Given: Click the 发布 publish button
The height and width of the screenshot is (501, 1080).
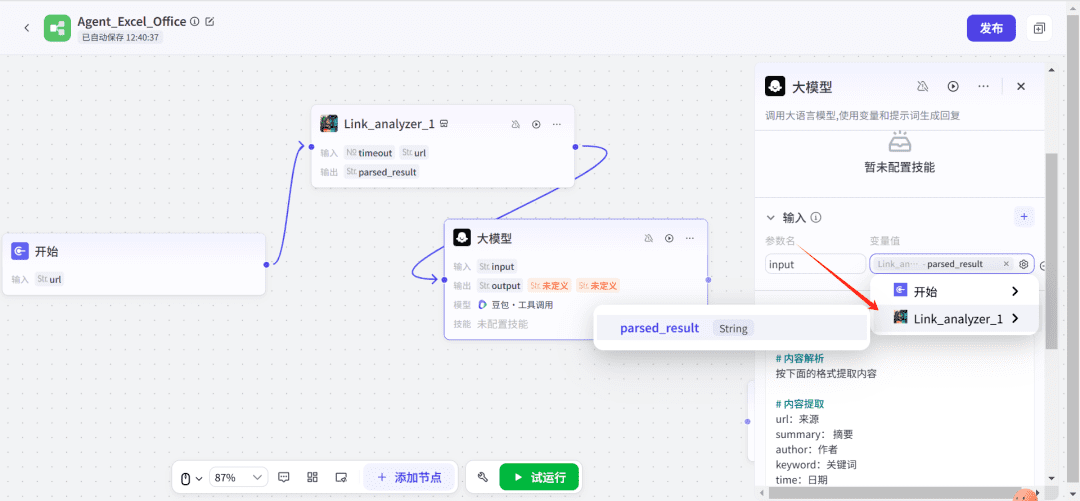Looking at the screenshot, I should pos(991,28).
